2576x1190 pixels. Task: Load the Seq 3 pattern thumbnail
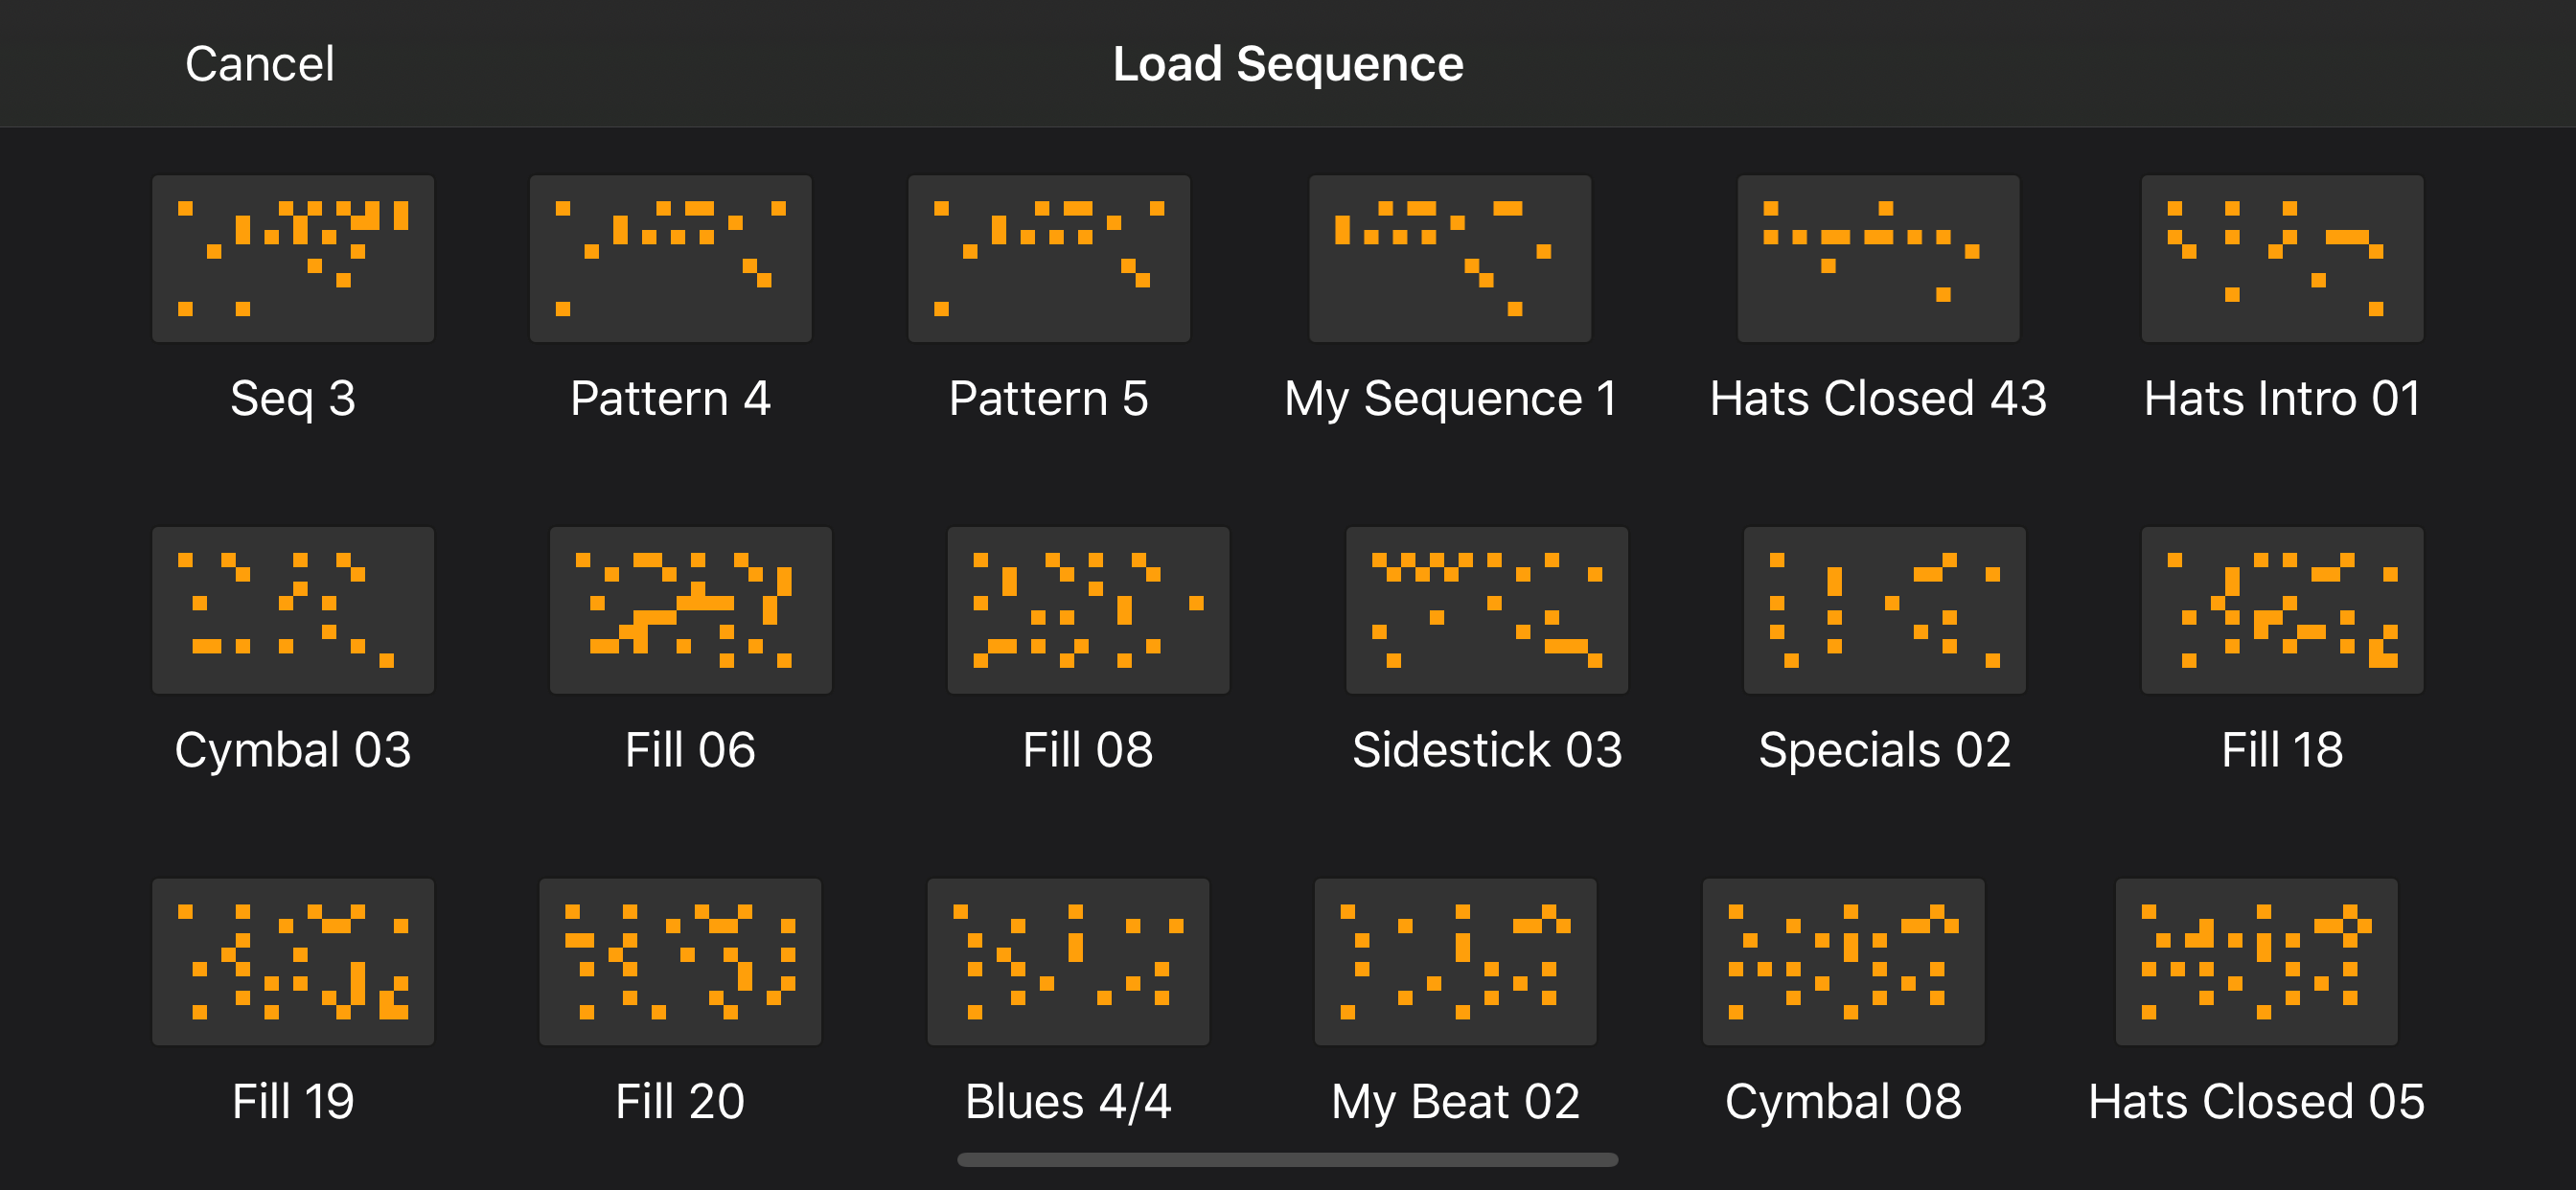[293, 259]
